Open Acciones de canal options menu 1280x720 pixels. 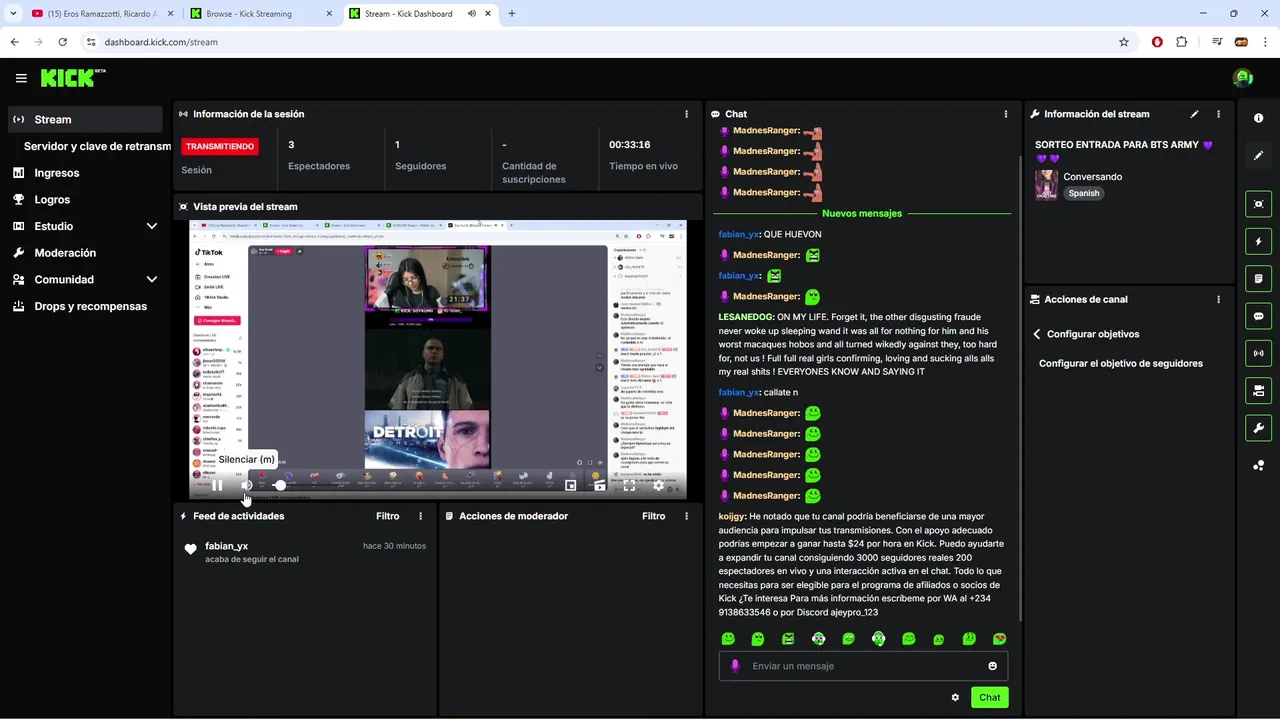coord(1218,299)
